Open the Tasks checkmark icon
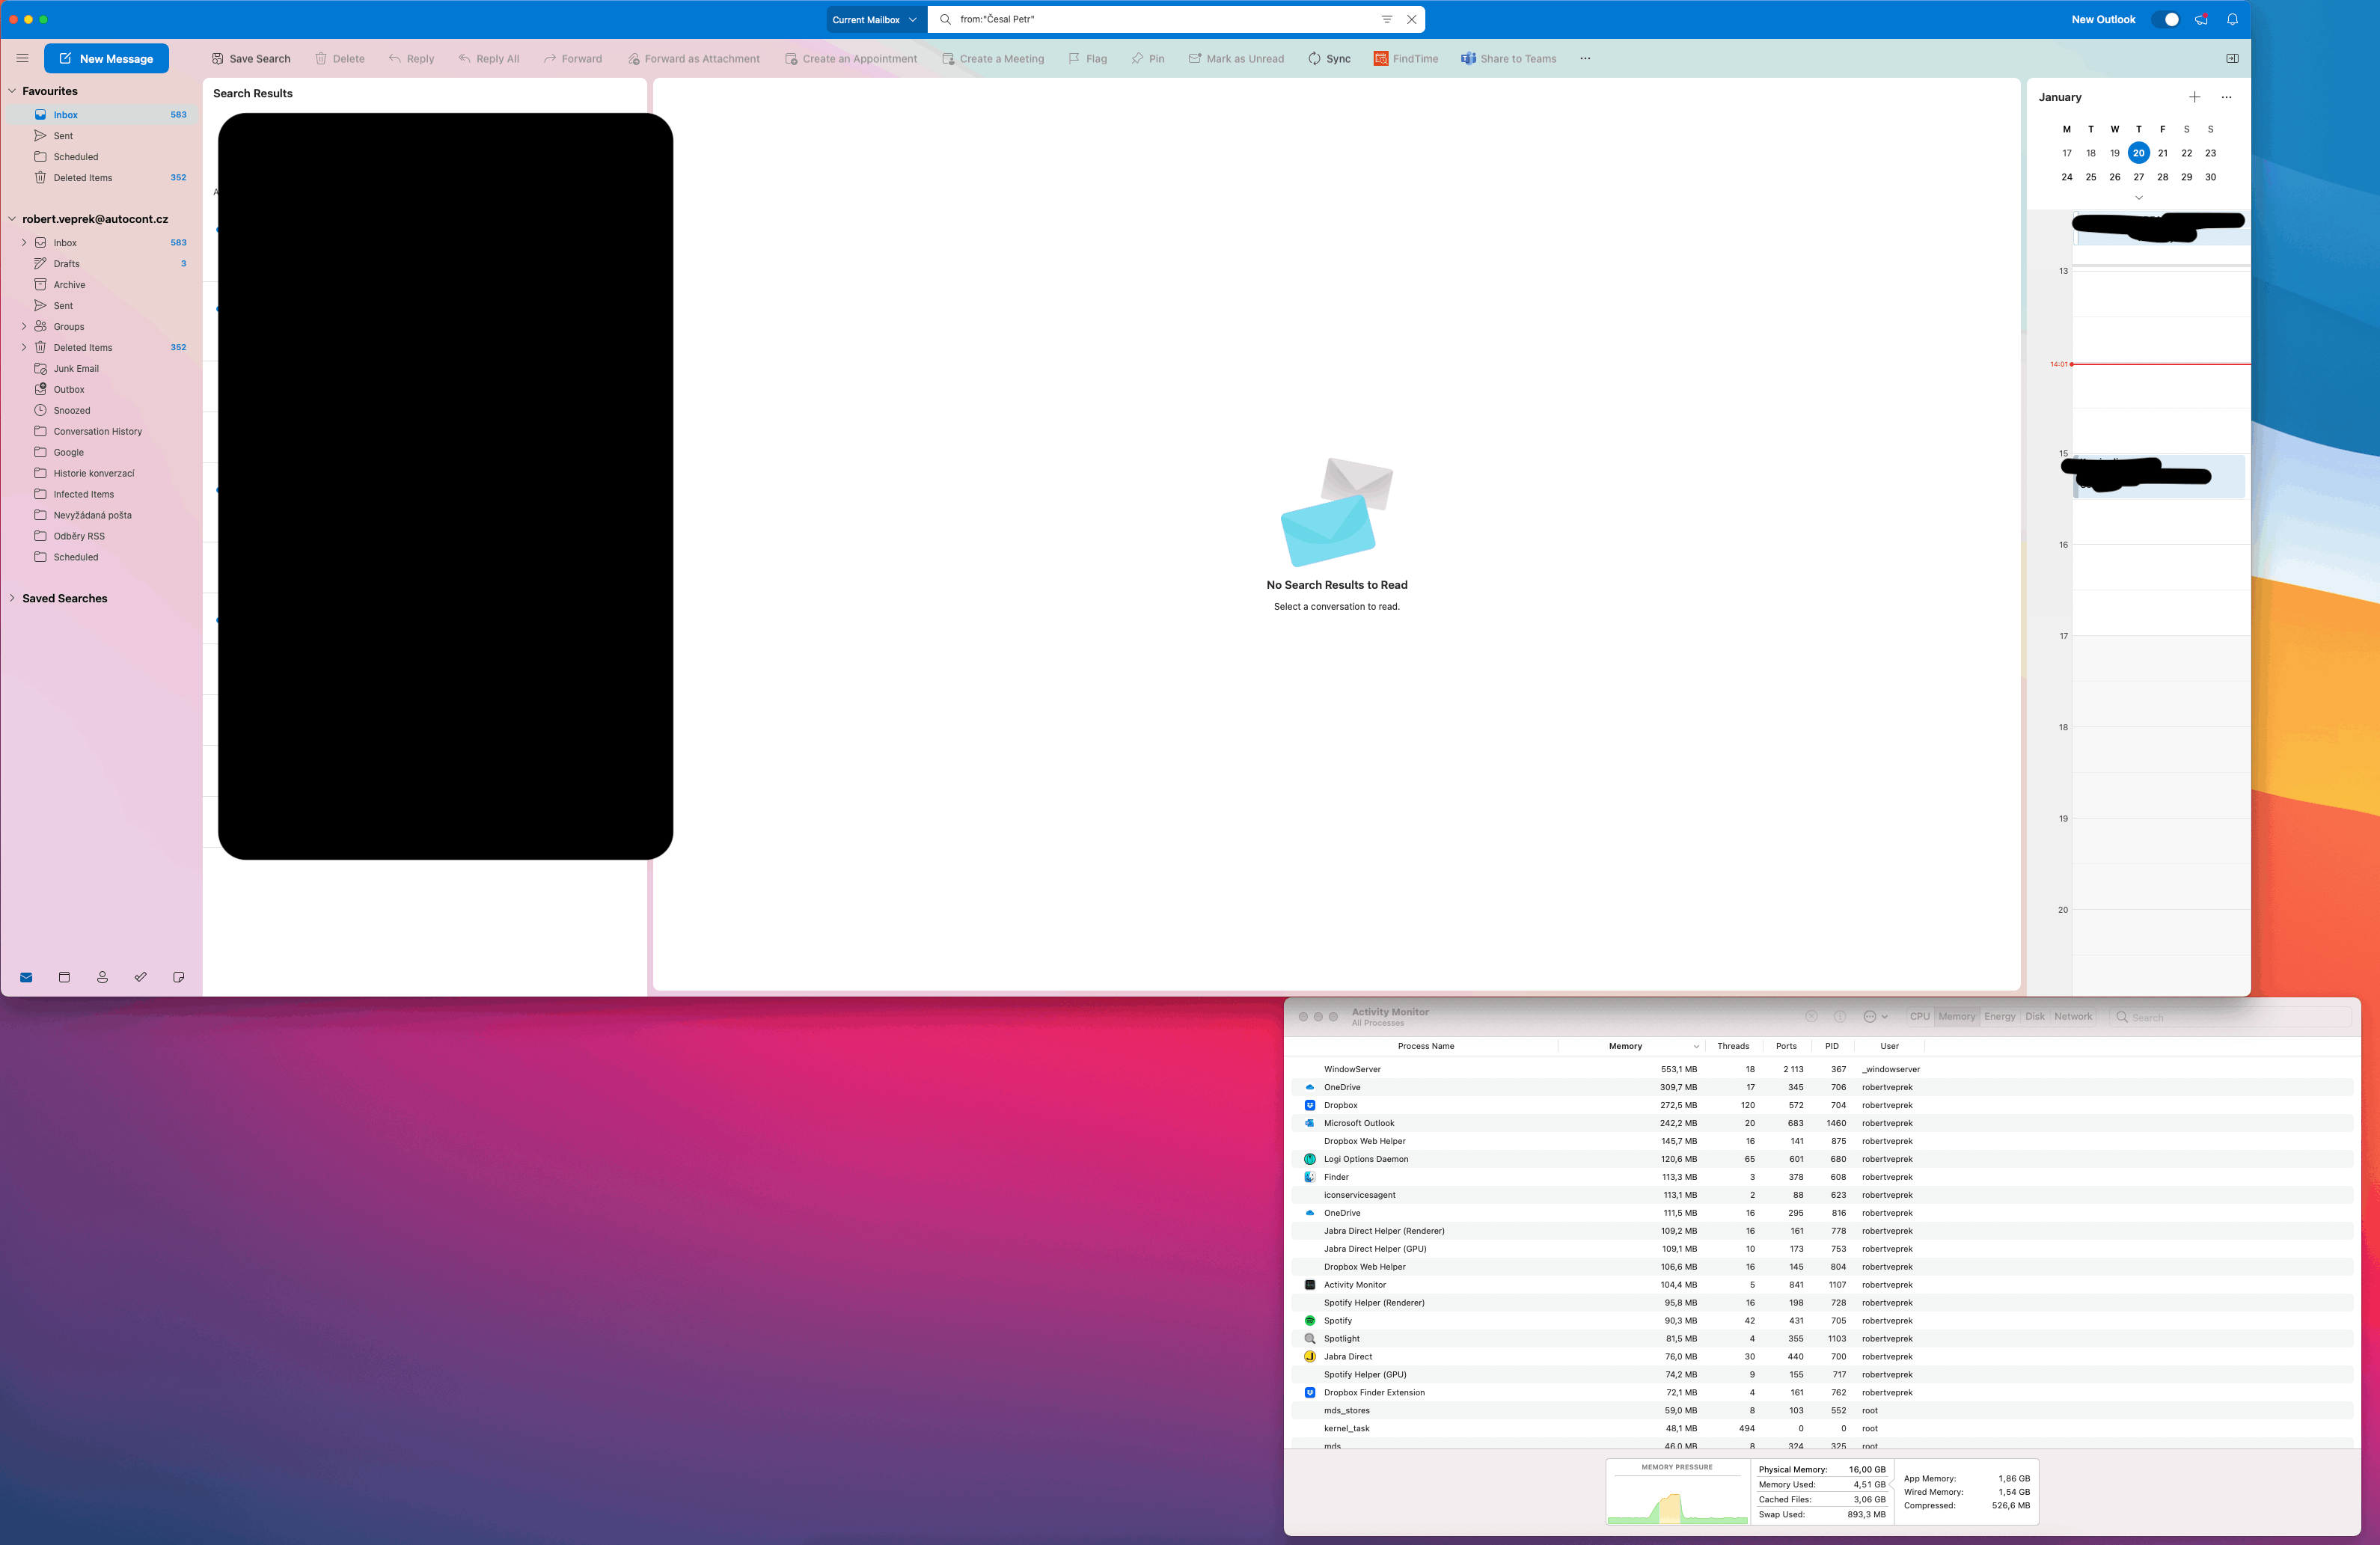This screenshot has height=1545, width=2380. 140,977
